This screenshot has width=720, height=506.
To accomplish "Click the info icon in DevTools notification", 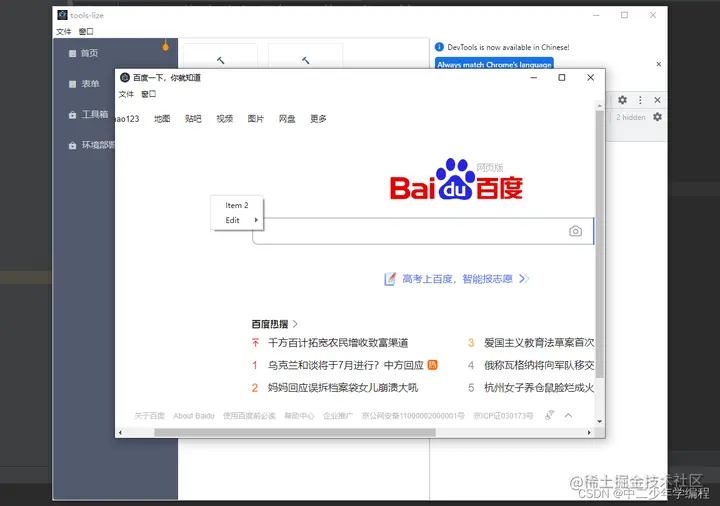I will coord(439,47).
